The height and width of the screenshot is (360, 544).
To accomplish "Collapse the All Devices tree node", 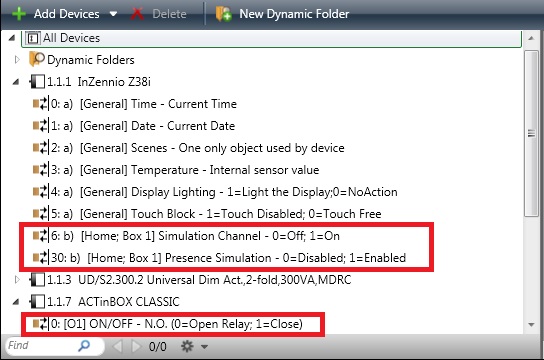I will [x=12, y=37].
